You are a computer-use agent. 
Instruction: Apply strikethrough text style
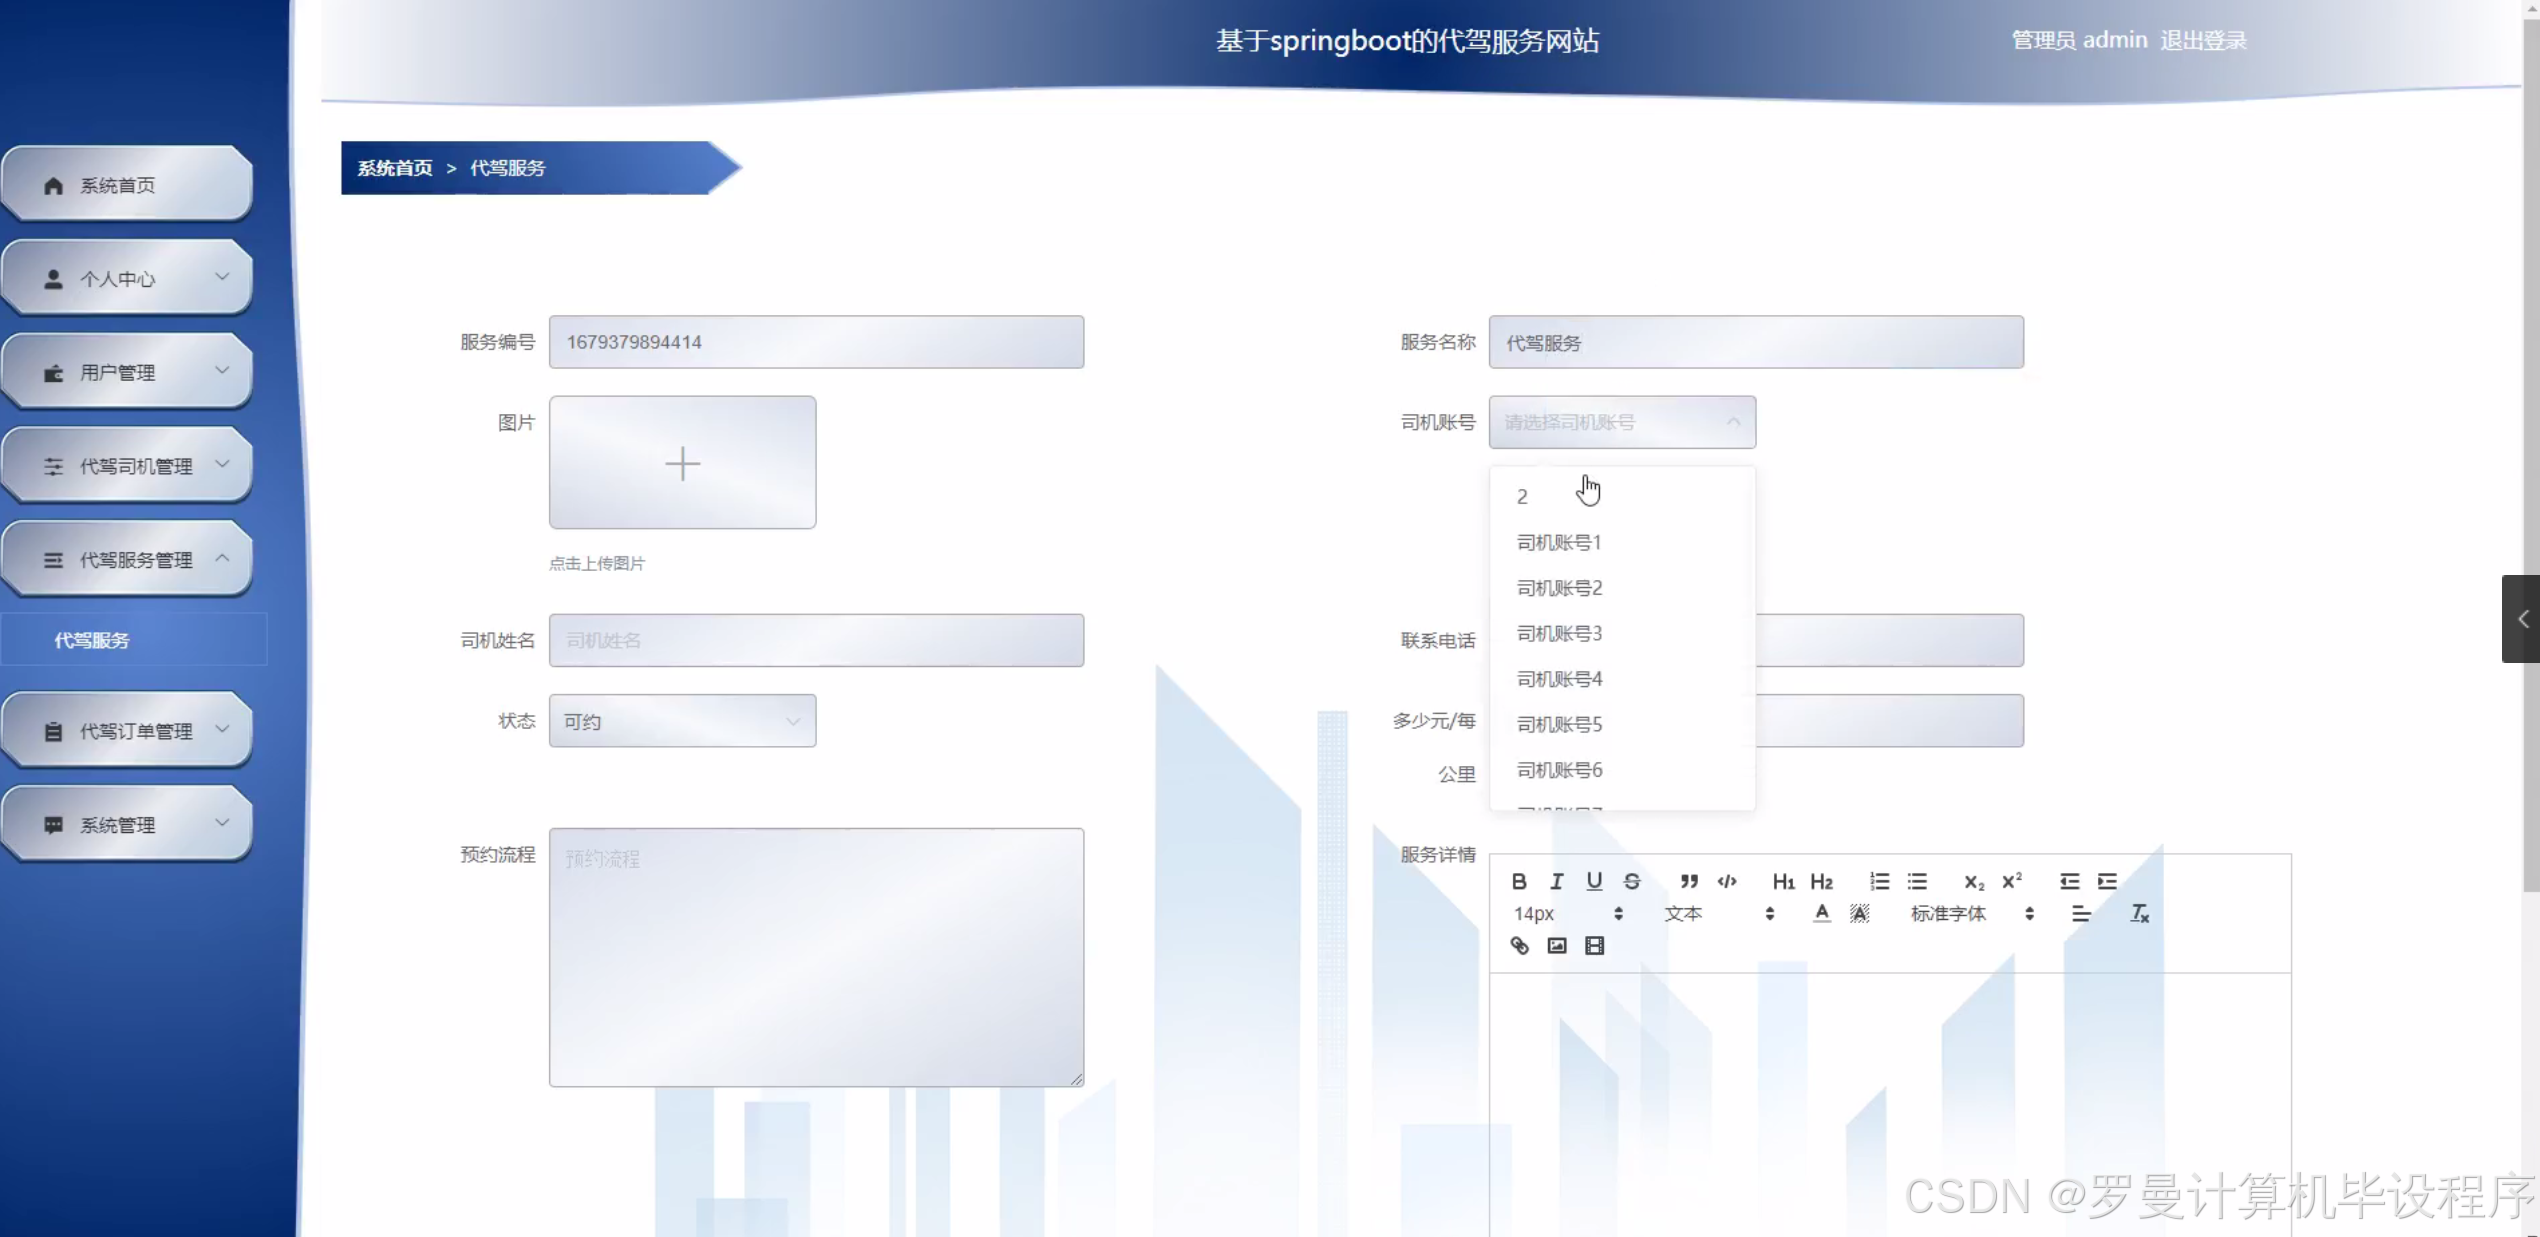(x=1632, y=881)
